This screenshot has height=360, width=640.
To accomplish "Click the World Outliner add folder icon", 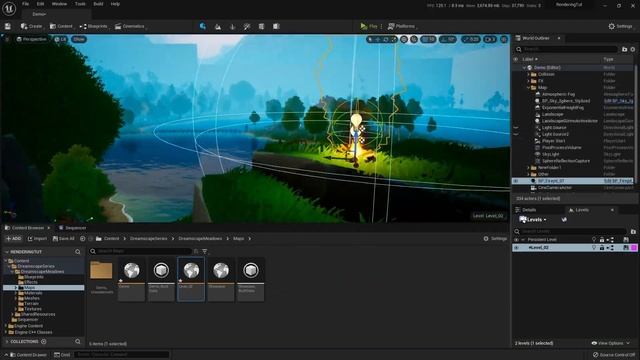I will point(624,49).
